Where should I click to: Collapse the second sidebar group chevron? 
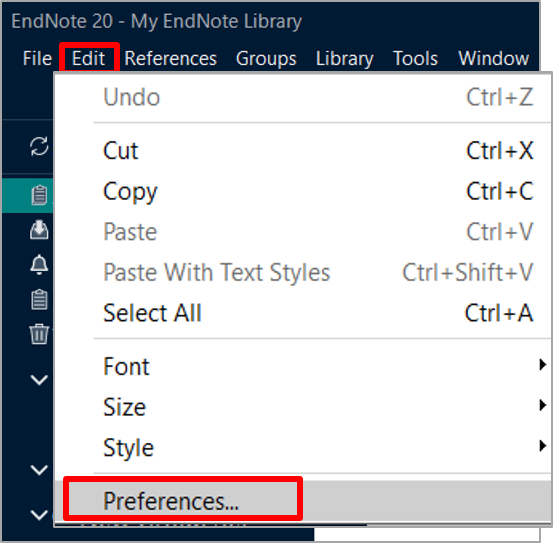(x=39, y=470)
